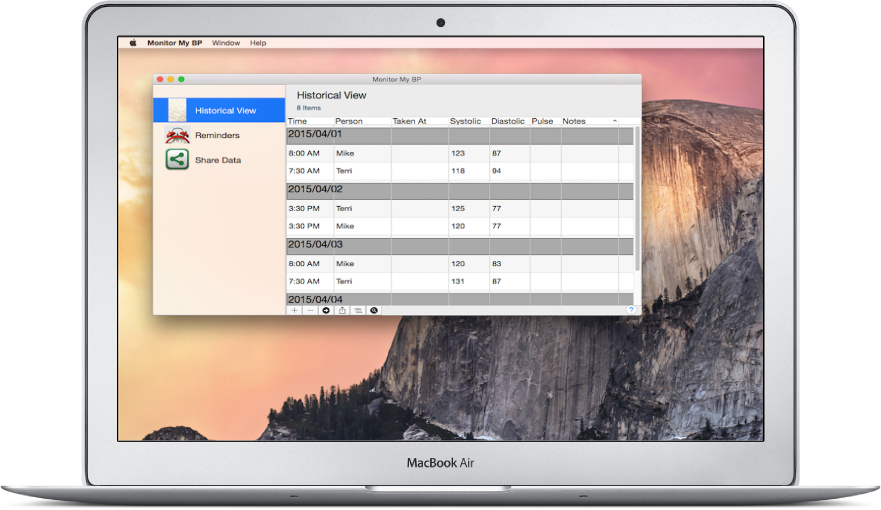Image resolution: width=881 pixels, height=510 pixels.
Task: Open the Help menu
Action: (258, 43)
